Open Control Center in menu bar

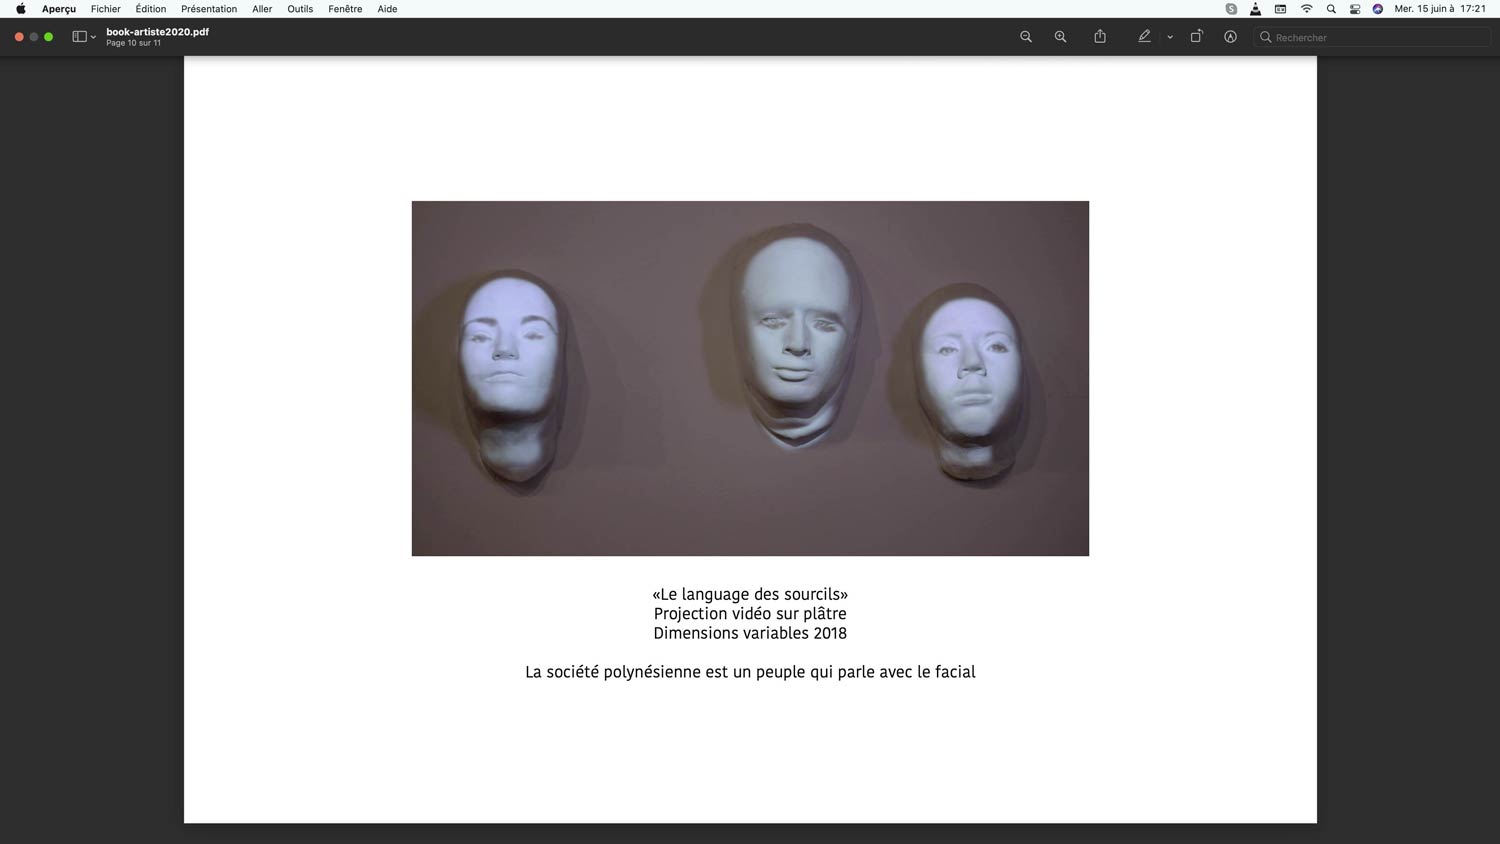click(x=1355, y=9)
